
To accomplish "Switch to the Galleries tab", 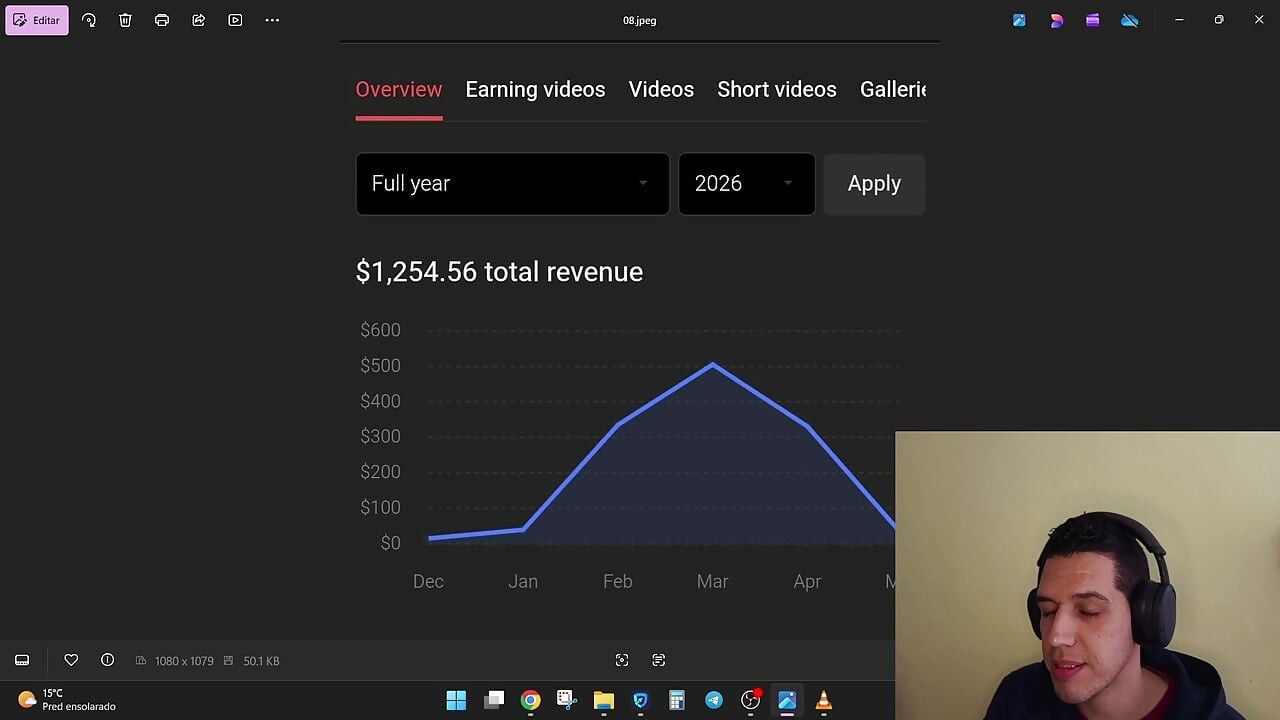I will [893, 89].
